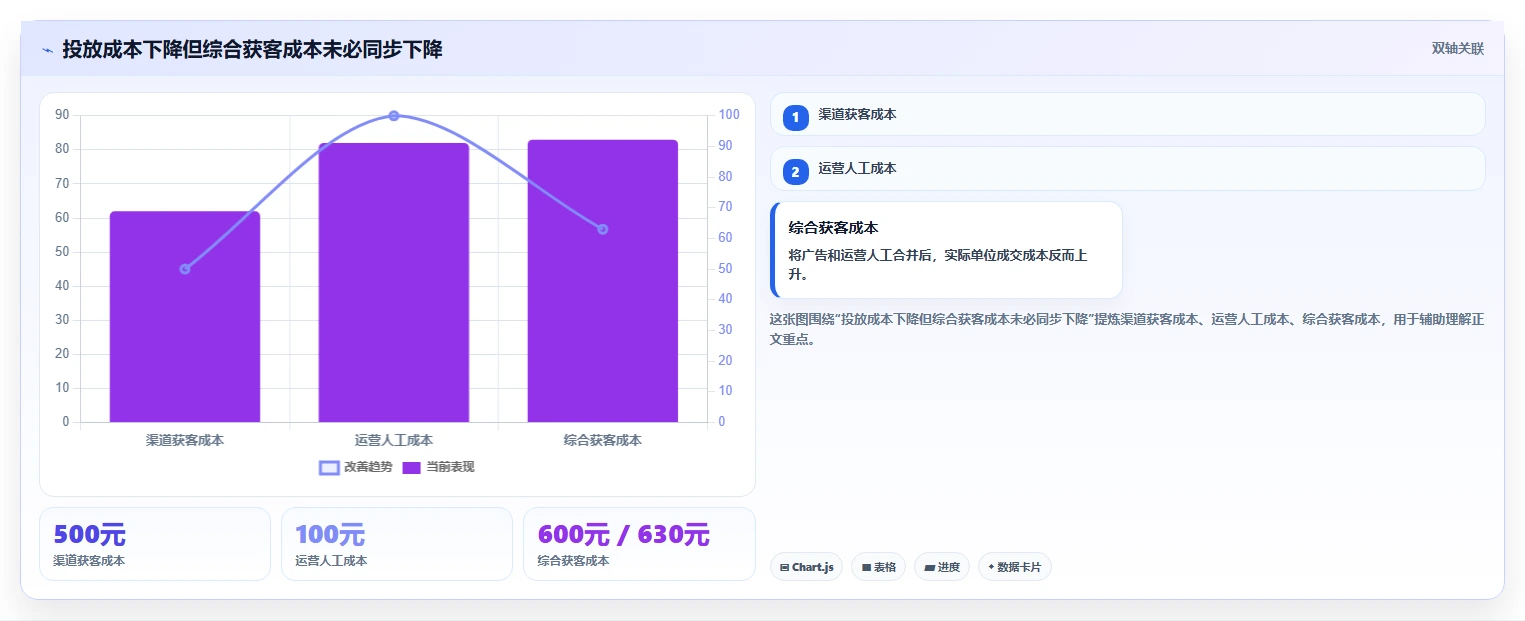Image resolution: width=1525 pixels, height=621 pixels.
Task: Click the x-axis label 渠道获客成本
Action: click(185, 439)
